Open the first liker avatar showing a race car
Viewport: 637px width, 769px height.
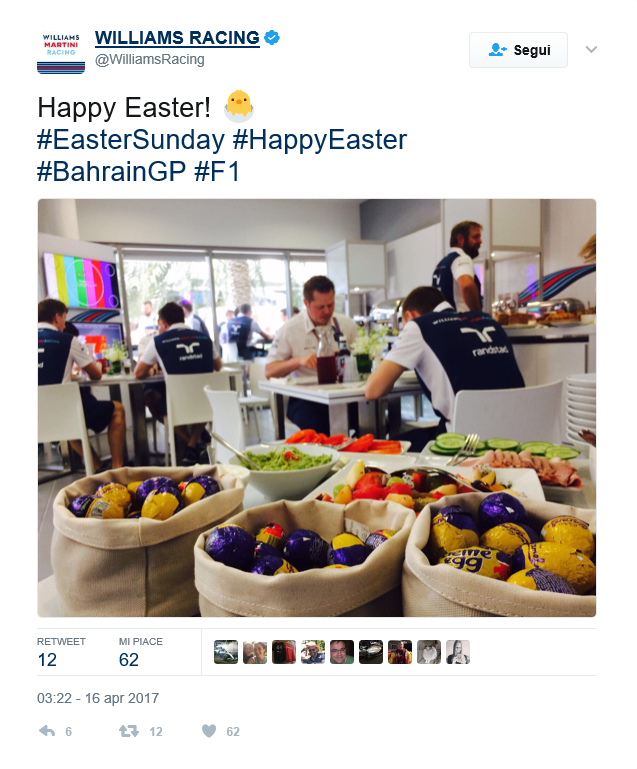pos(226,652)
